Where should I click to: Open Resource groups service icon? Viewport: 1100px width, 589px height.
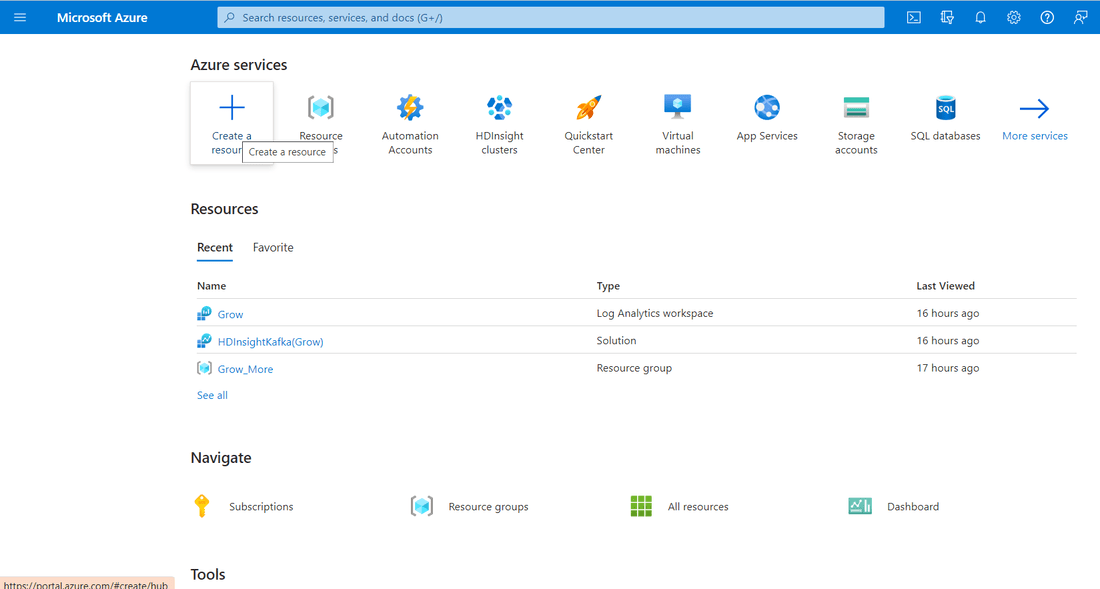[321, 108]
